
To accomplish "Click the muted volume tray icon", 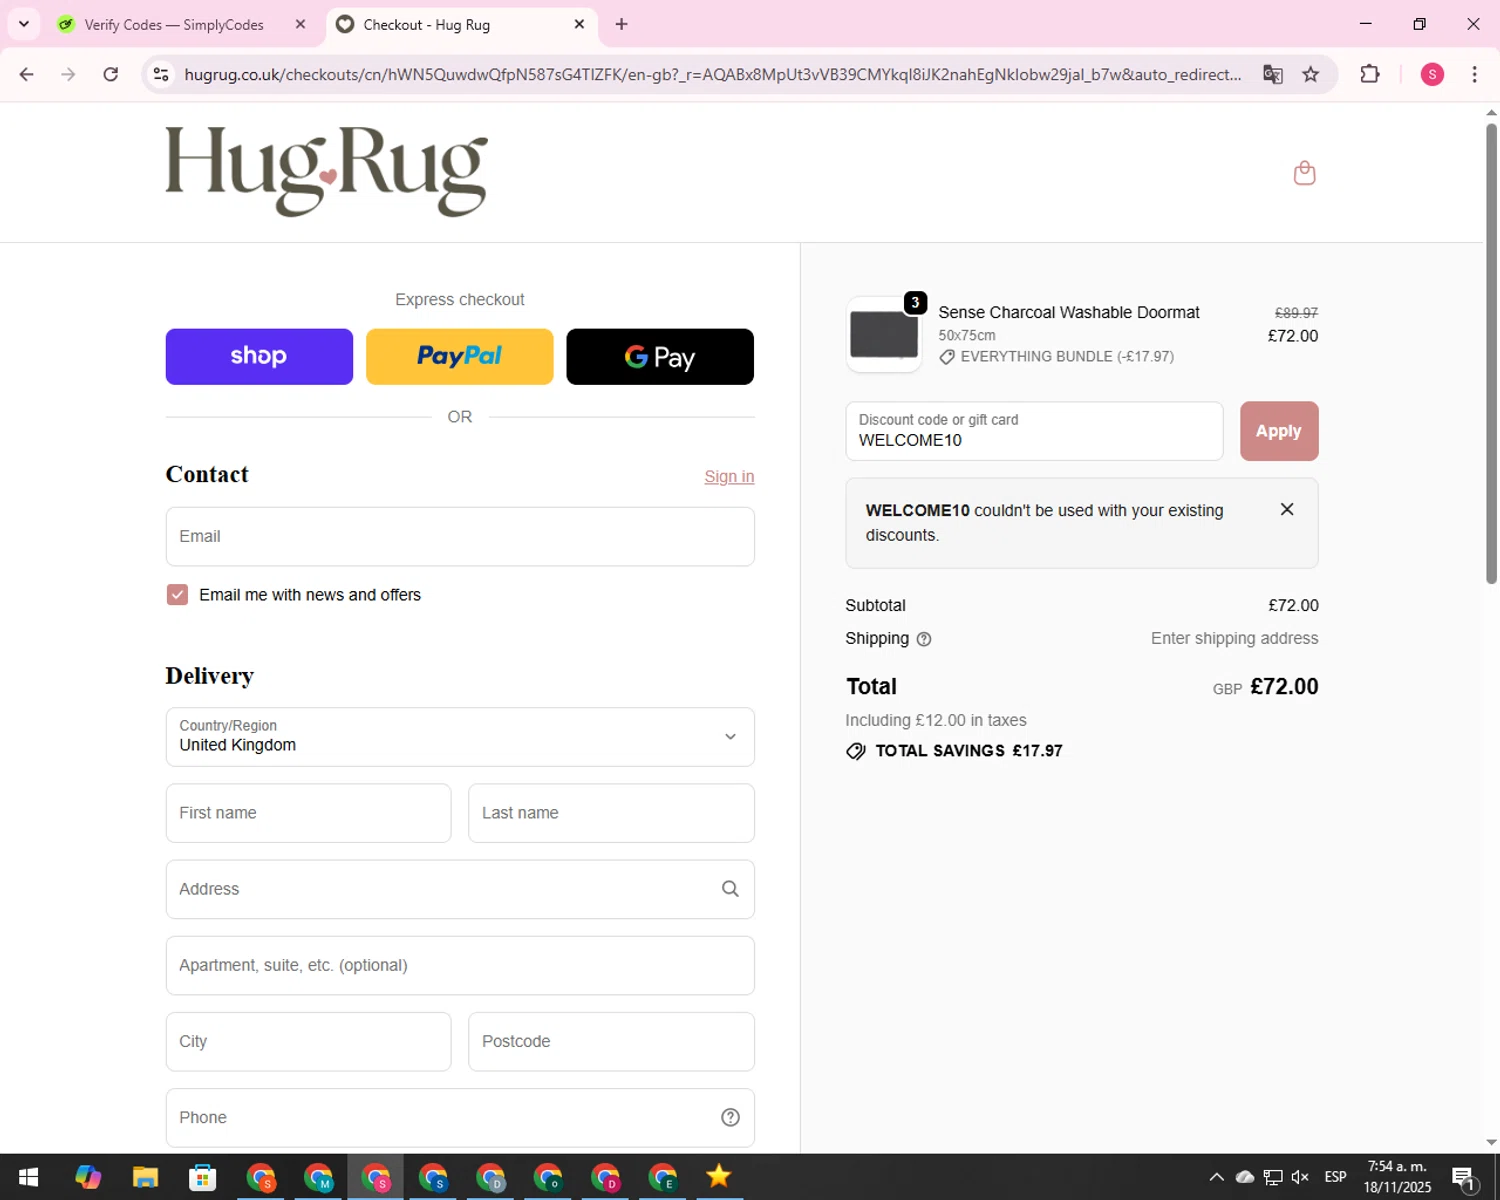I will coord(1300,1177).
